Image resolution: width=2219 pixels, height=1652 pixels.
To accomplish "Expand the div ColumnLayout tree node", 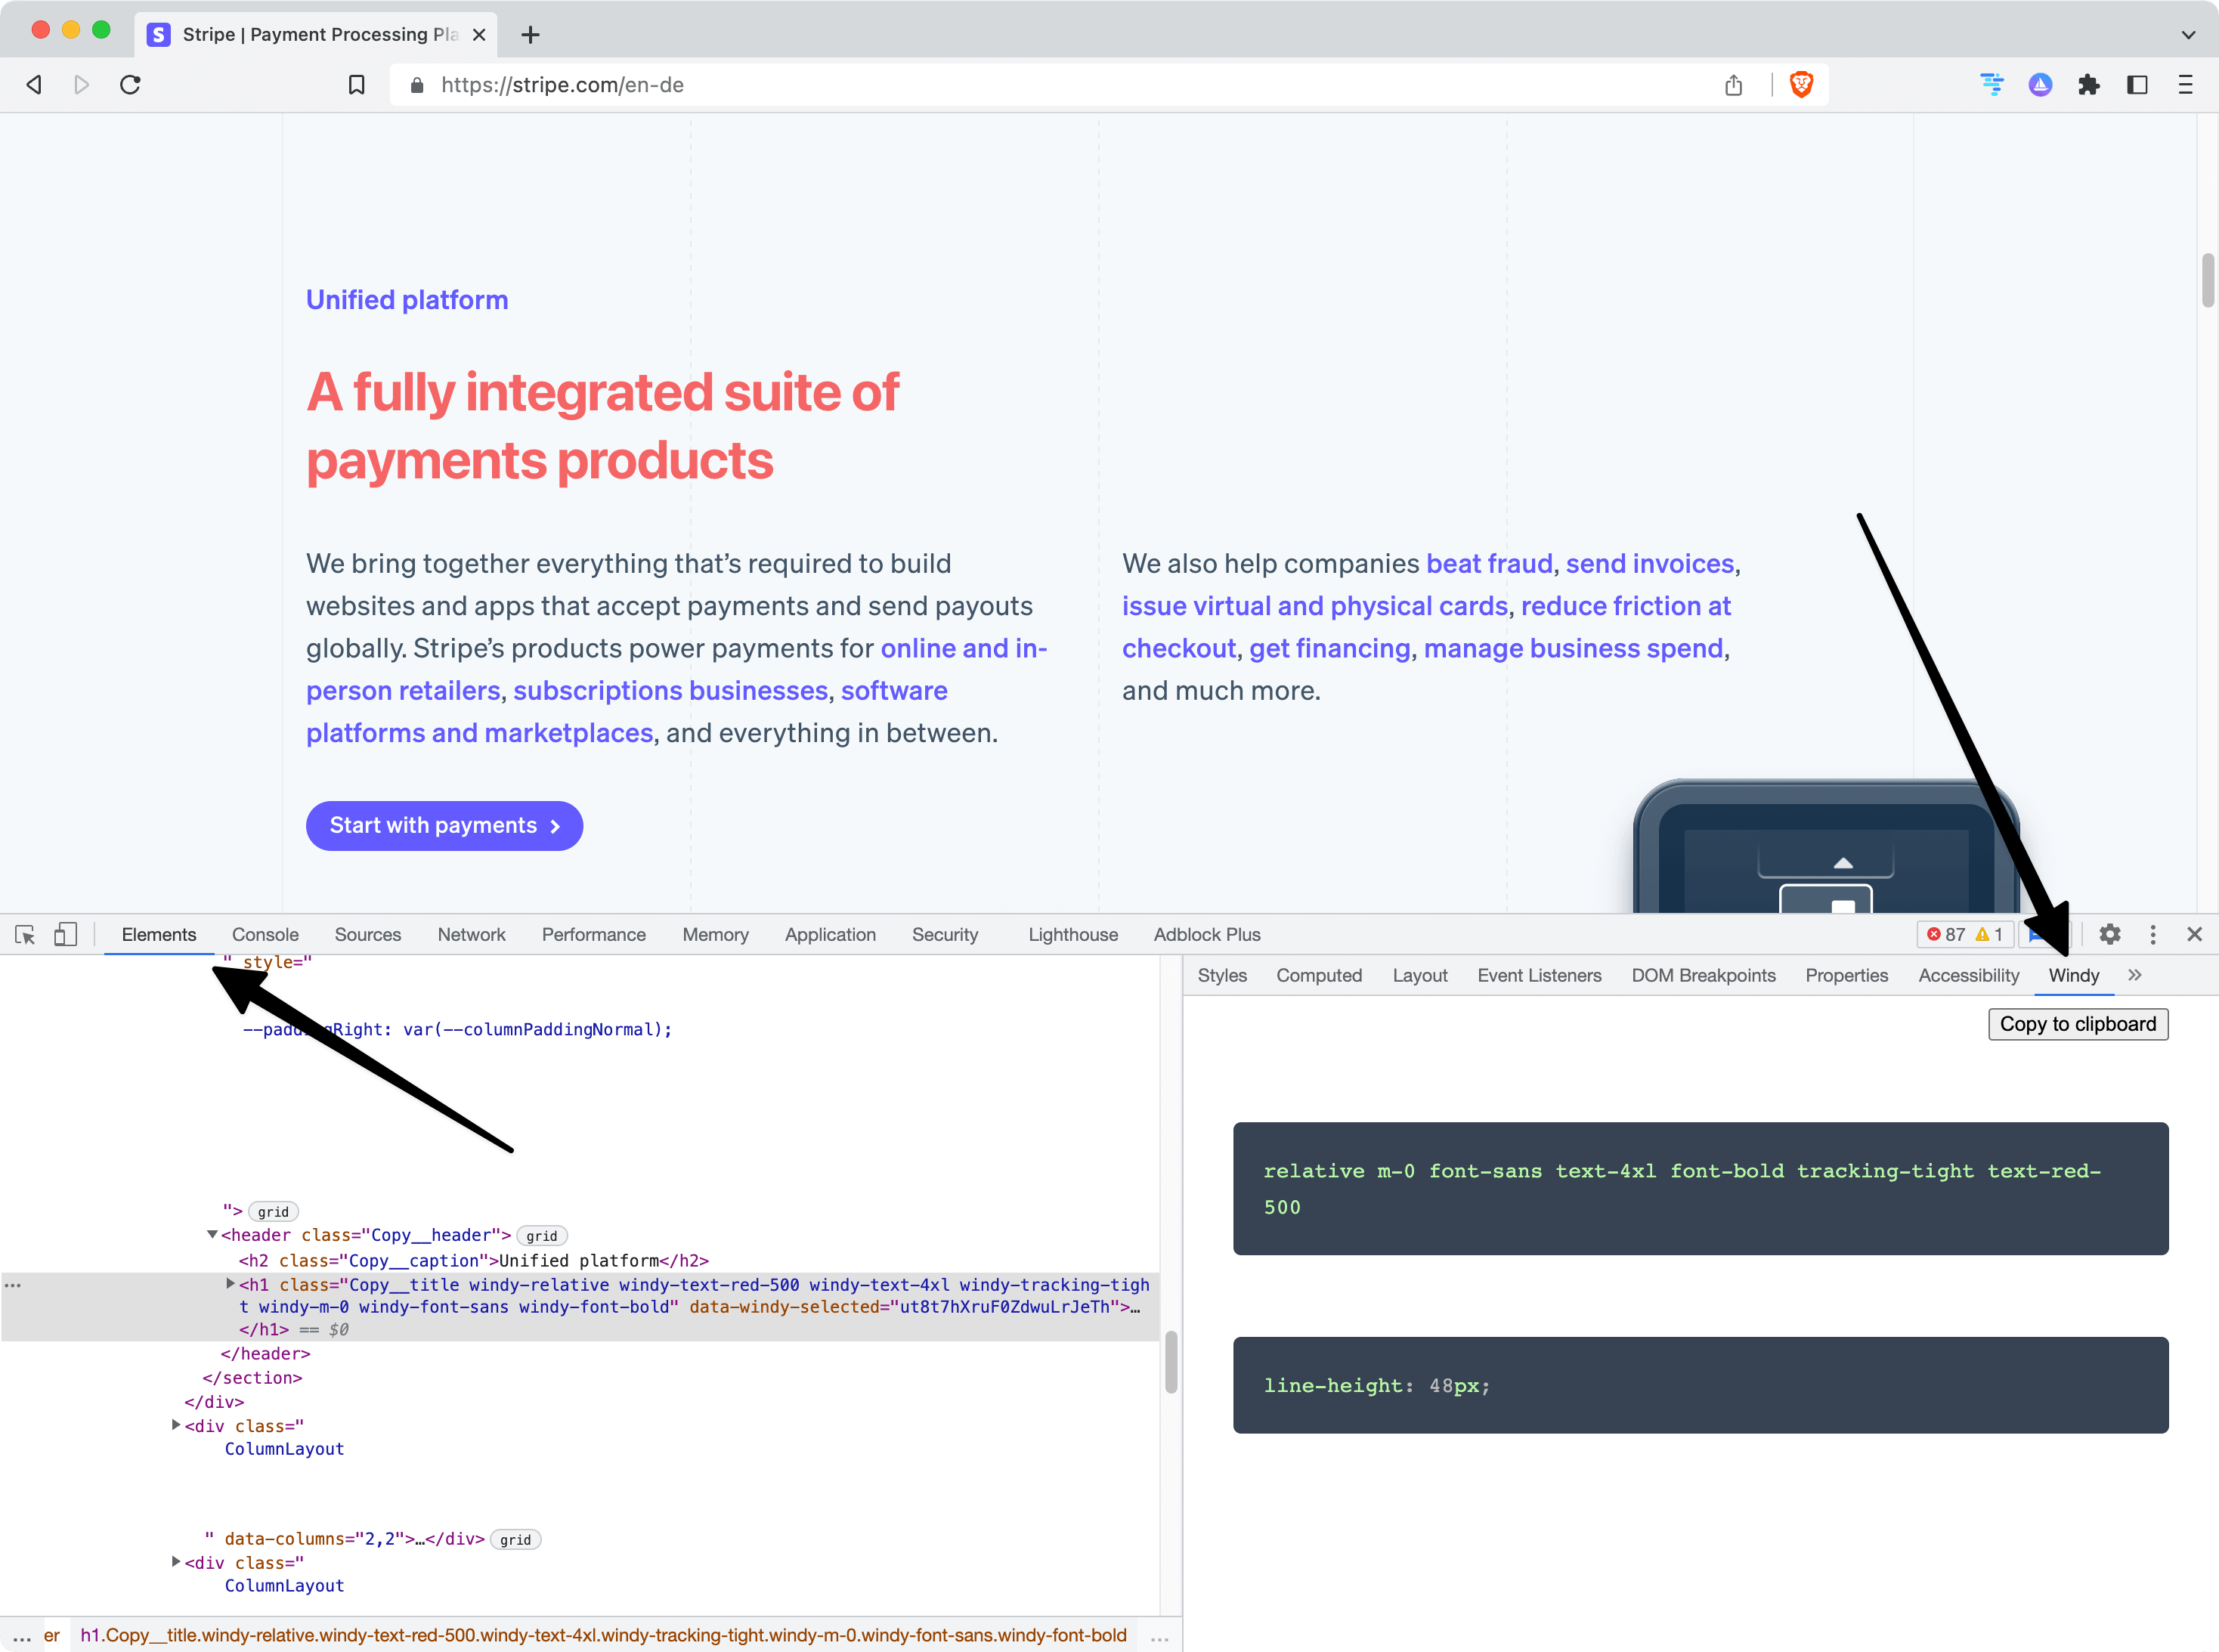I will pyautogui.click(x=174, y=1425).
